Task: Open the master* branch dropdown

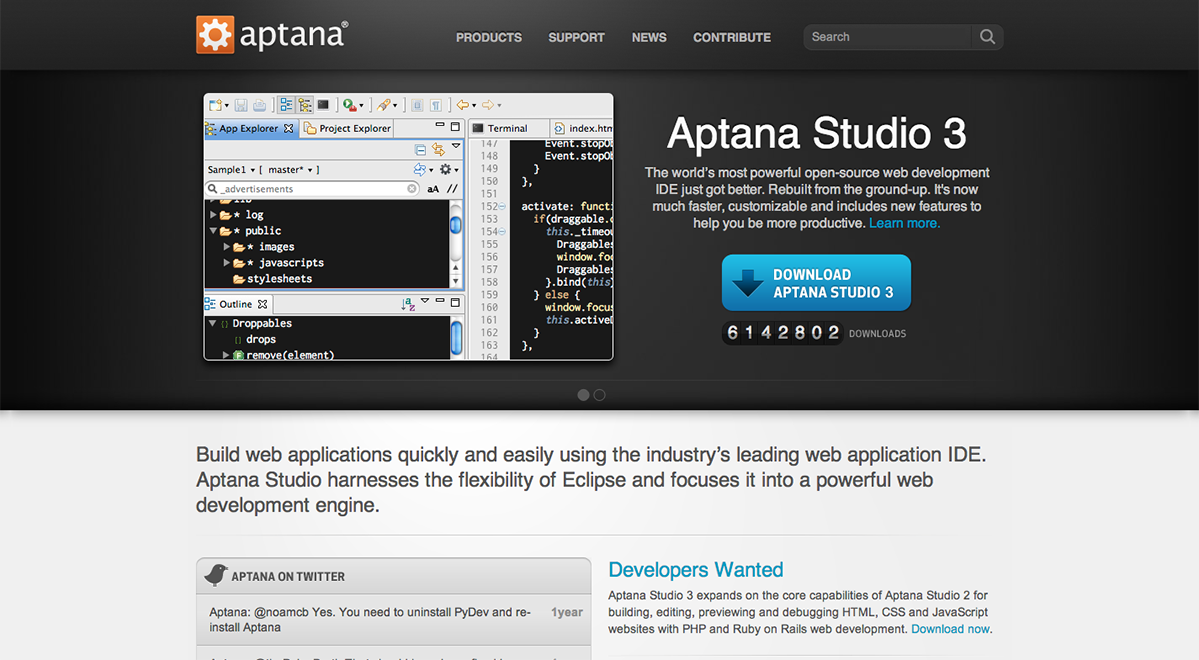Action: point(292,170)
